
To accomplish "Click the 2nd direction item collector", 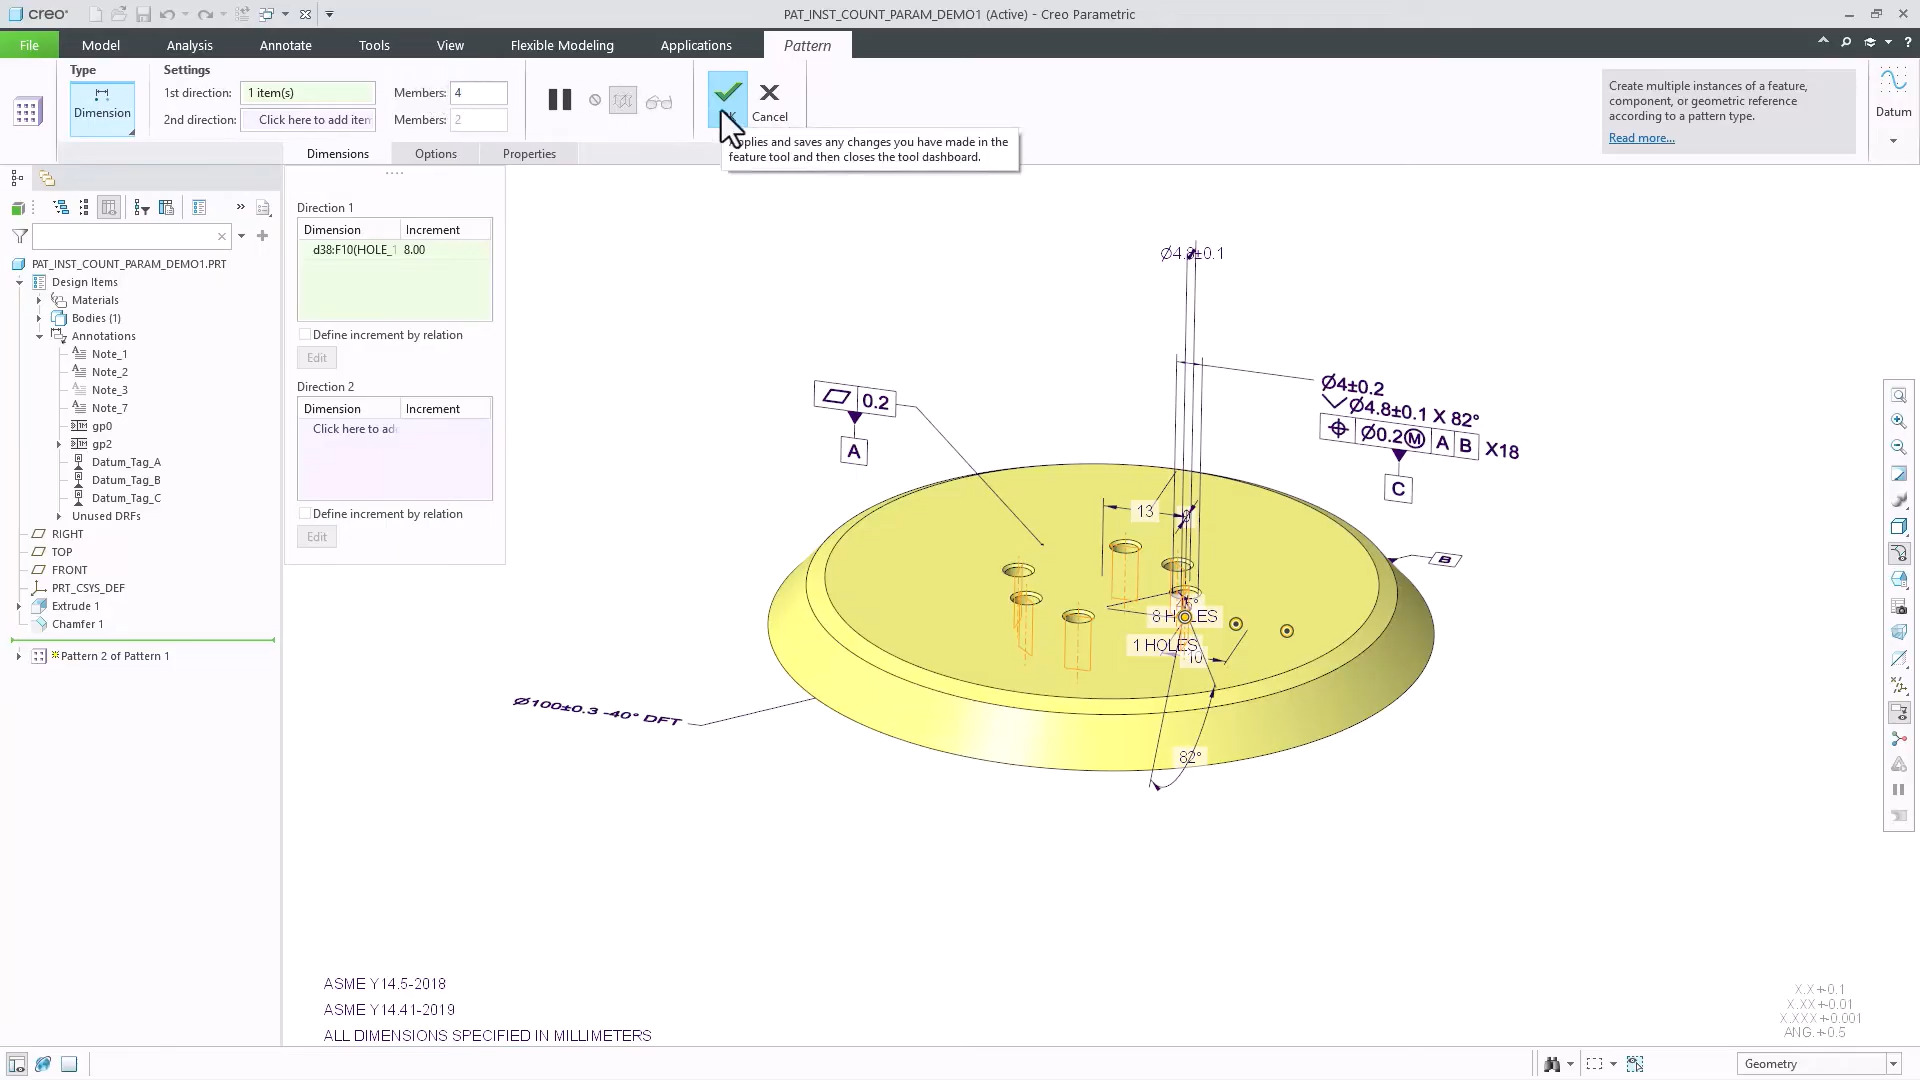I will pyautogui.click(x=308, y=120).
